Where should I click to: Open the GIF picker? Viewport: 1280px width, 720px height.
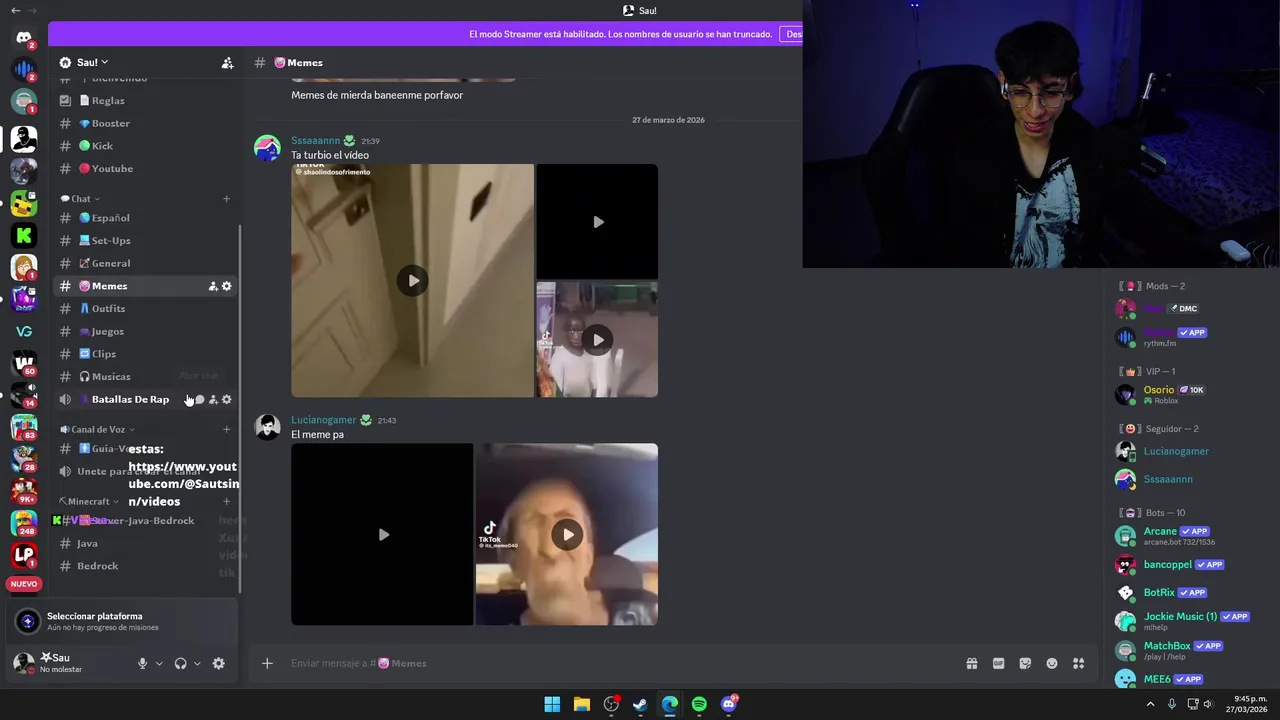pos(998,663)
